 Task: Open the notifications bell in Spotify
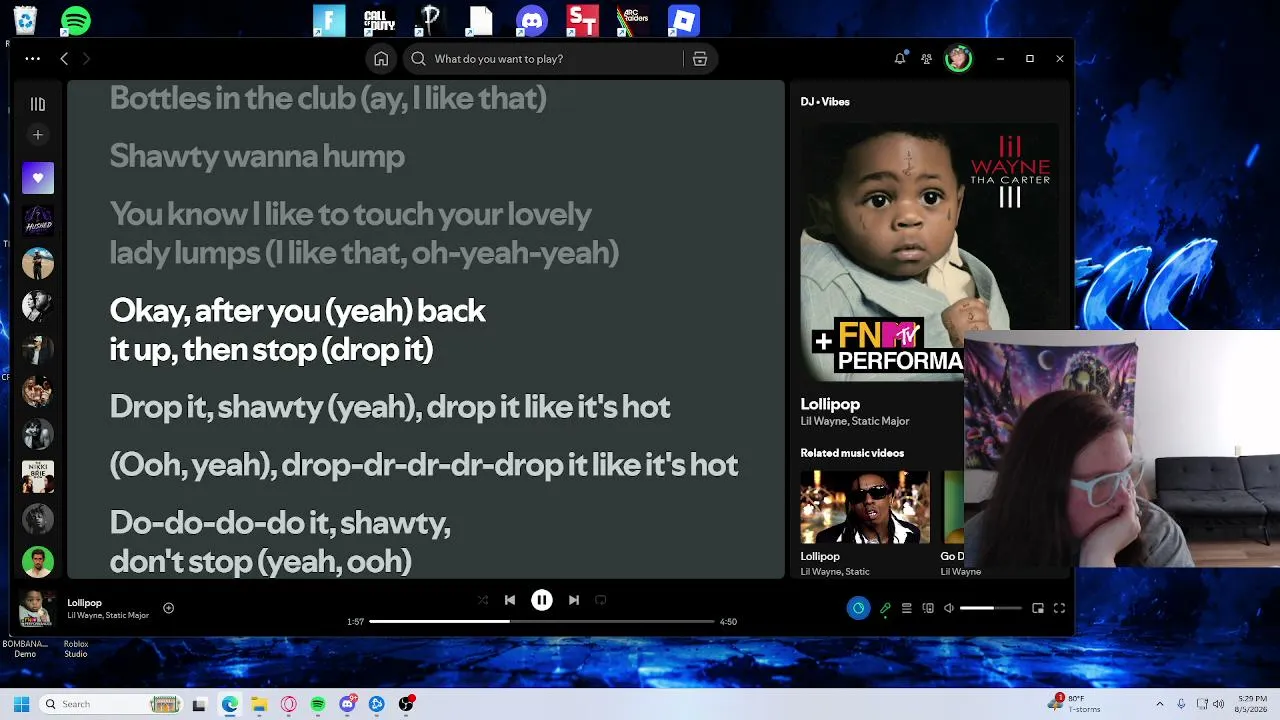(900, 59)
